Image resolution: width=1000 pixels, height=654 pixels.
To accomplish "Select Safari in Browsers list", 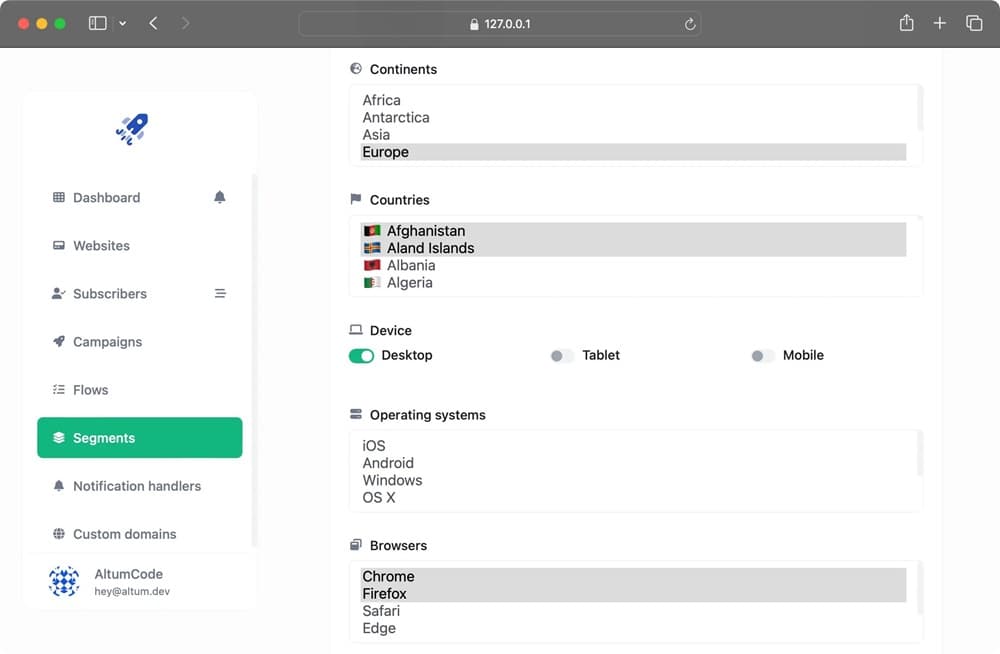I will coord(633,611).
